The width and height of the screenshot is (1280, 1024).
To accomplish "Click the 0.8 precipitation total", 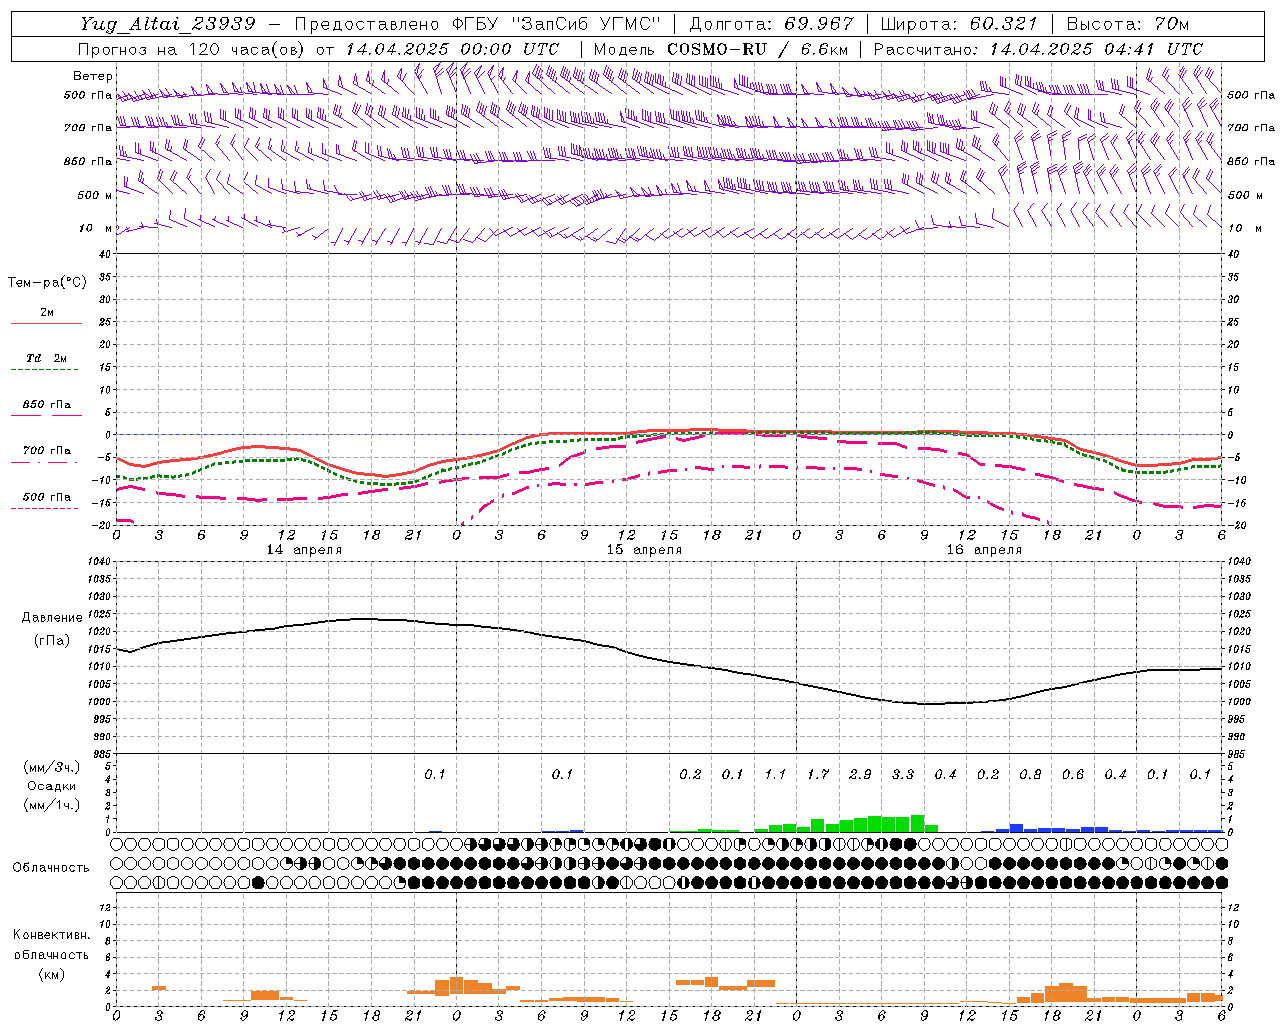I will pos(1030,774).
